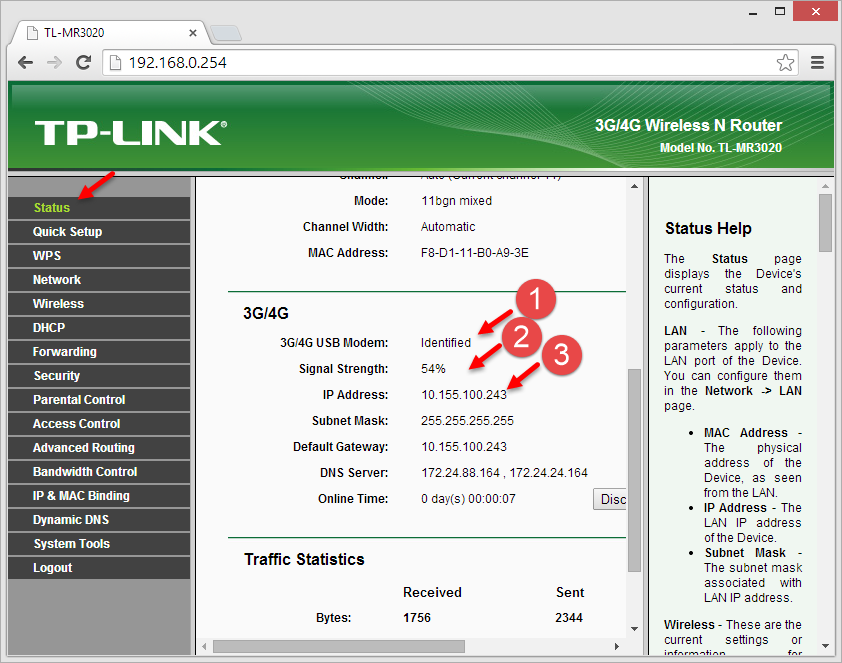Select the TL-MR3020 browser tab
This screenshot has height=663, width=842.
[107, 33]
